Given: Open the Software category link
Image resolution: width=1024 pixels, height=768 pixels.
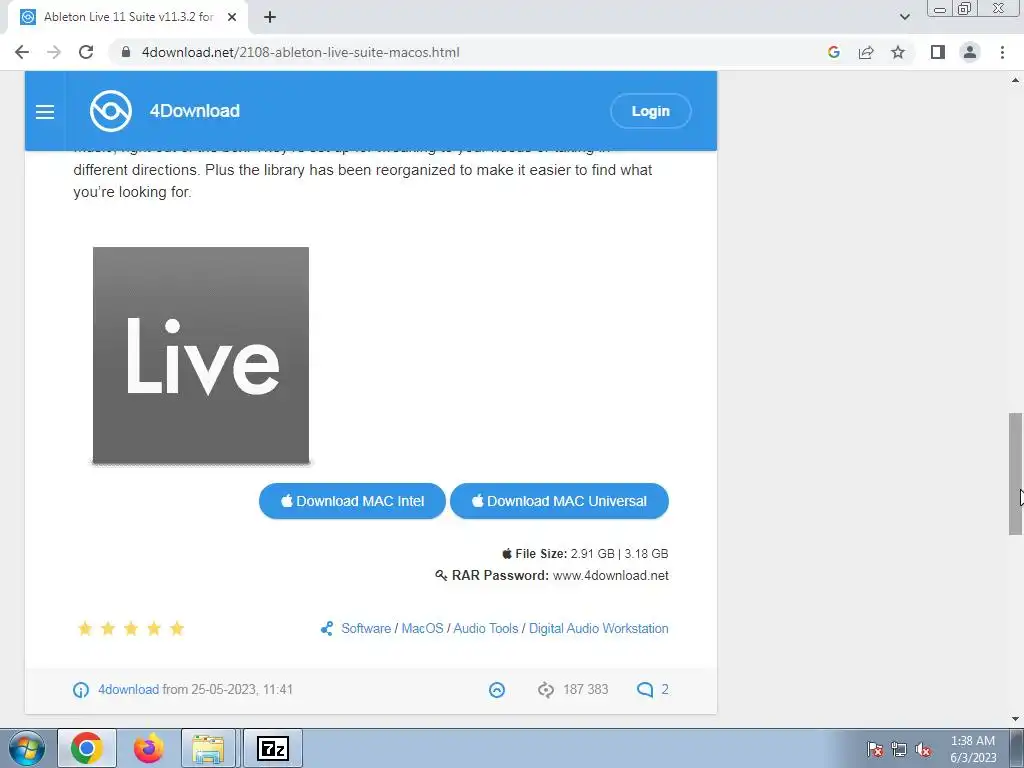Looking at the screenshot, I should click(366, 628).
